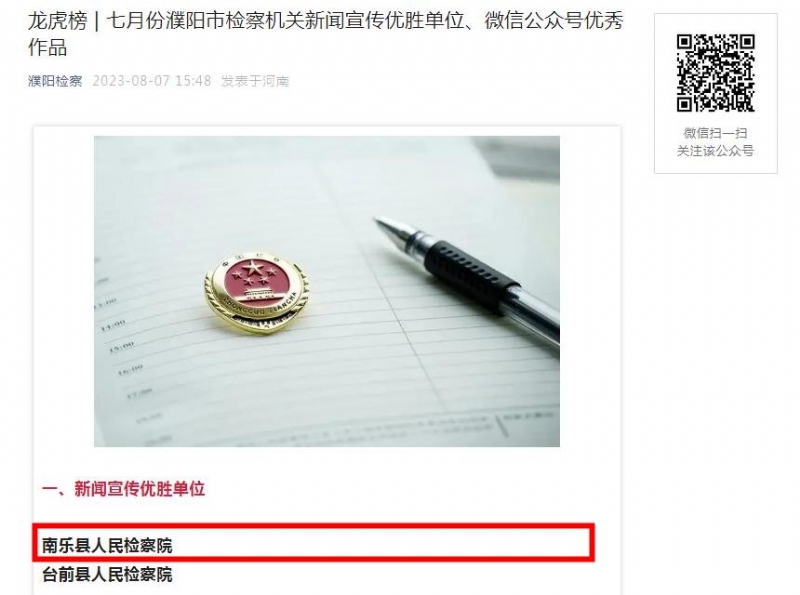Viewport: 800px width, 595px height.
Task: Open the notebook photo thumbnail
Action: coord(327,291)
